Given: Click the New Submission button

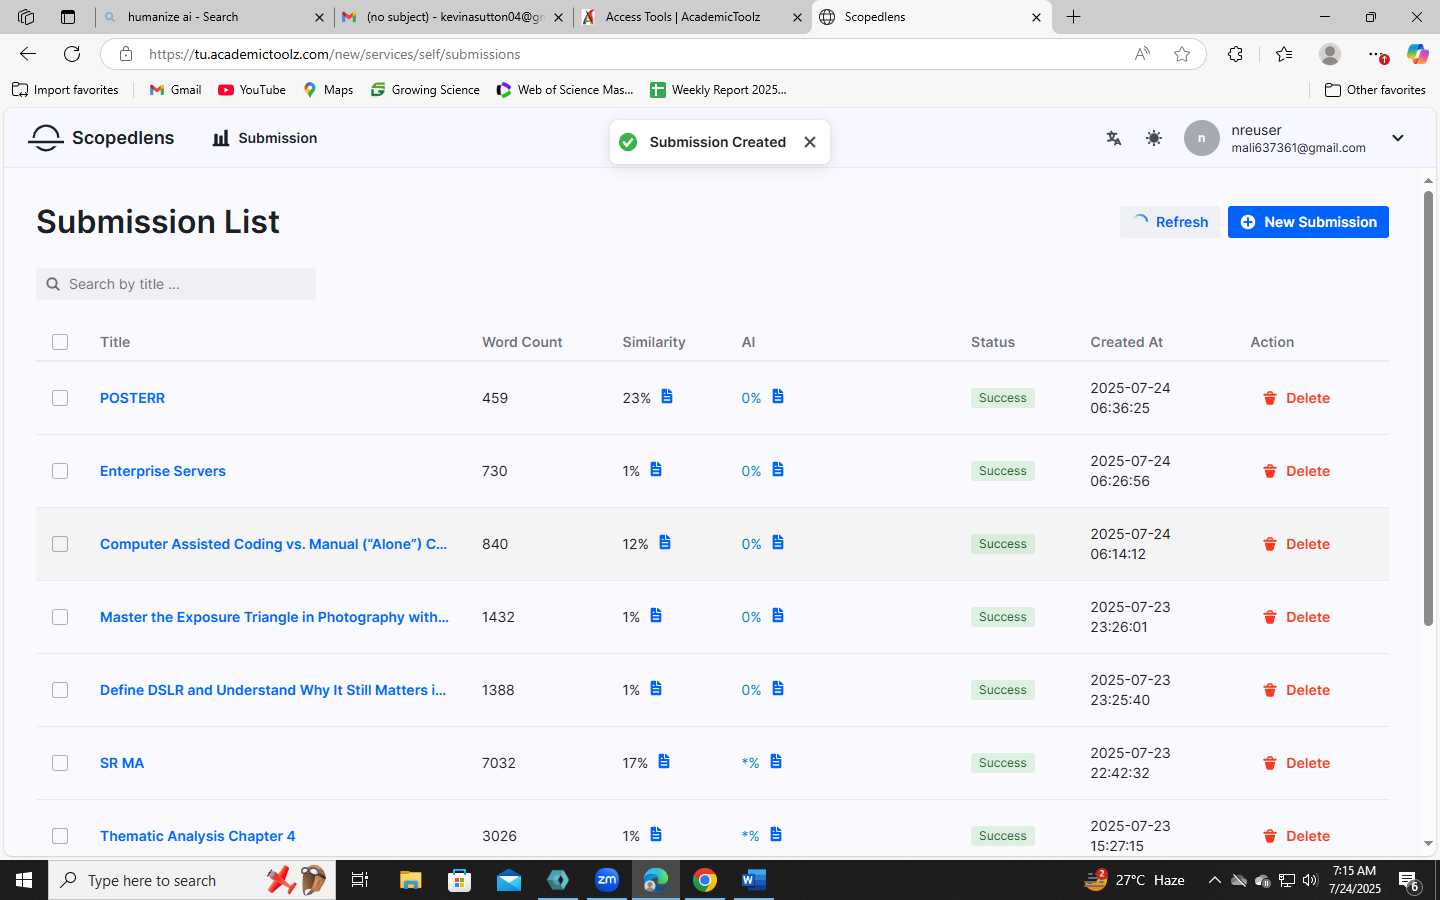Looking at the screenshot, I should 1308,222.
